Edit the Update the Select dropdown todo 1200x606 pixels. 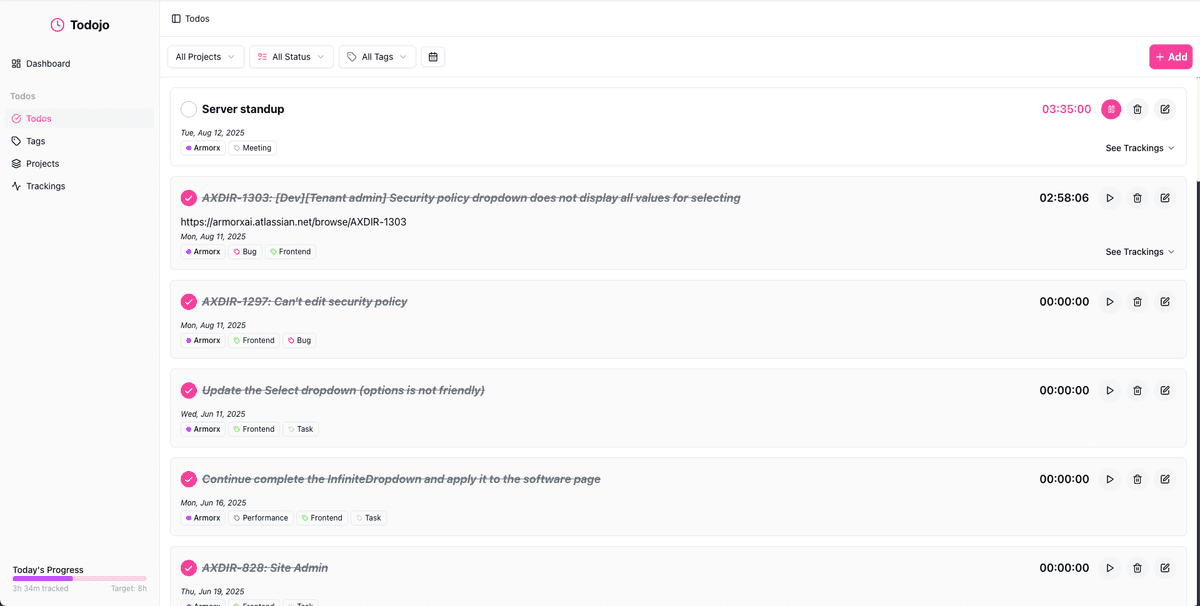[x=1165, y=391]
